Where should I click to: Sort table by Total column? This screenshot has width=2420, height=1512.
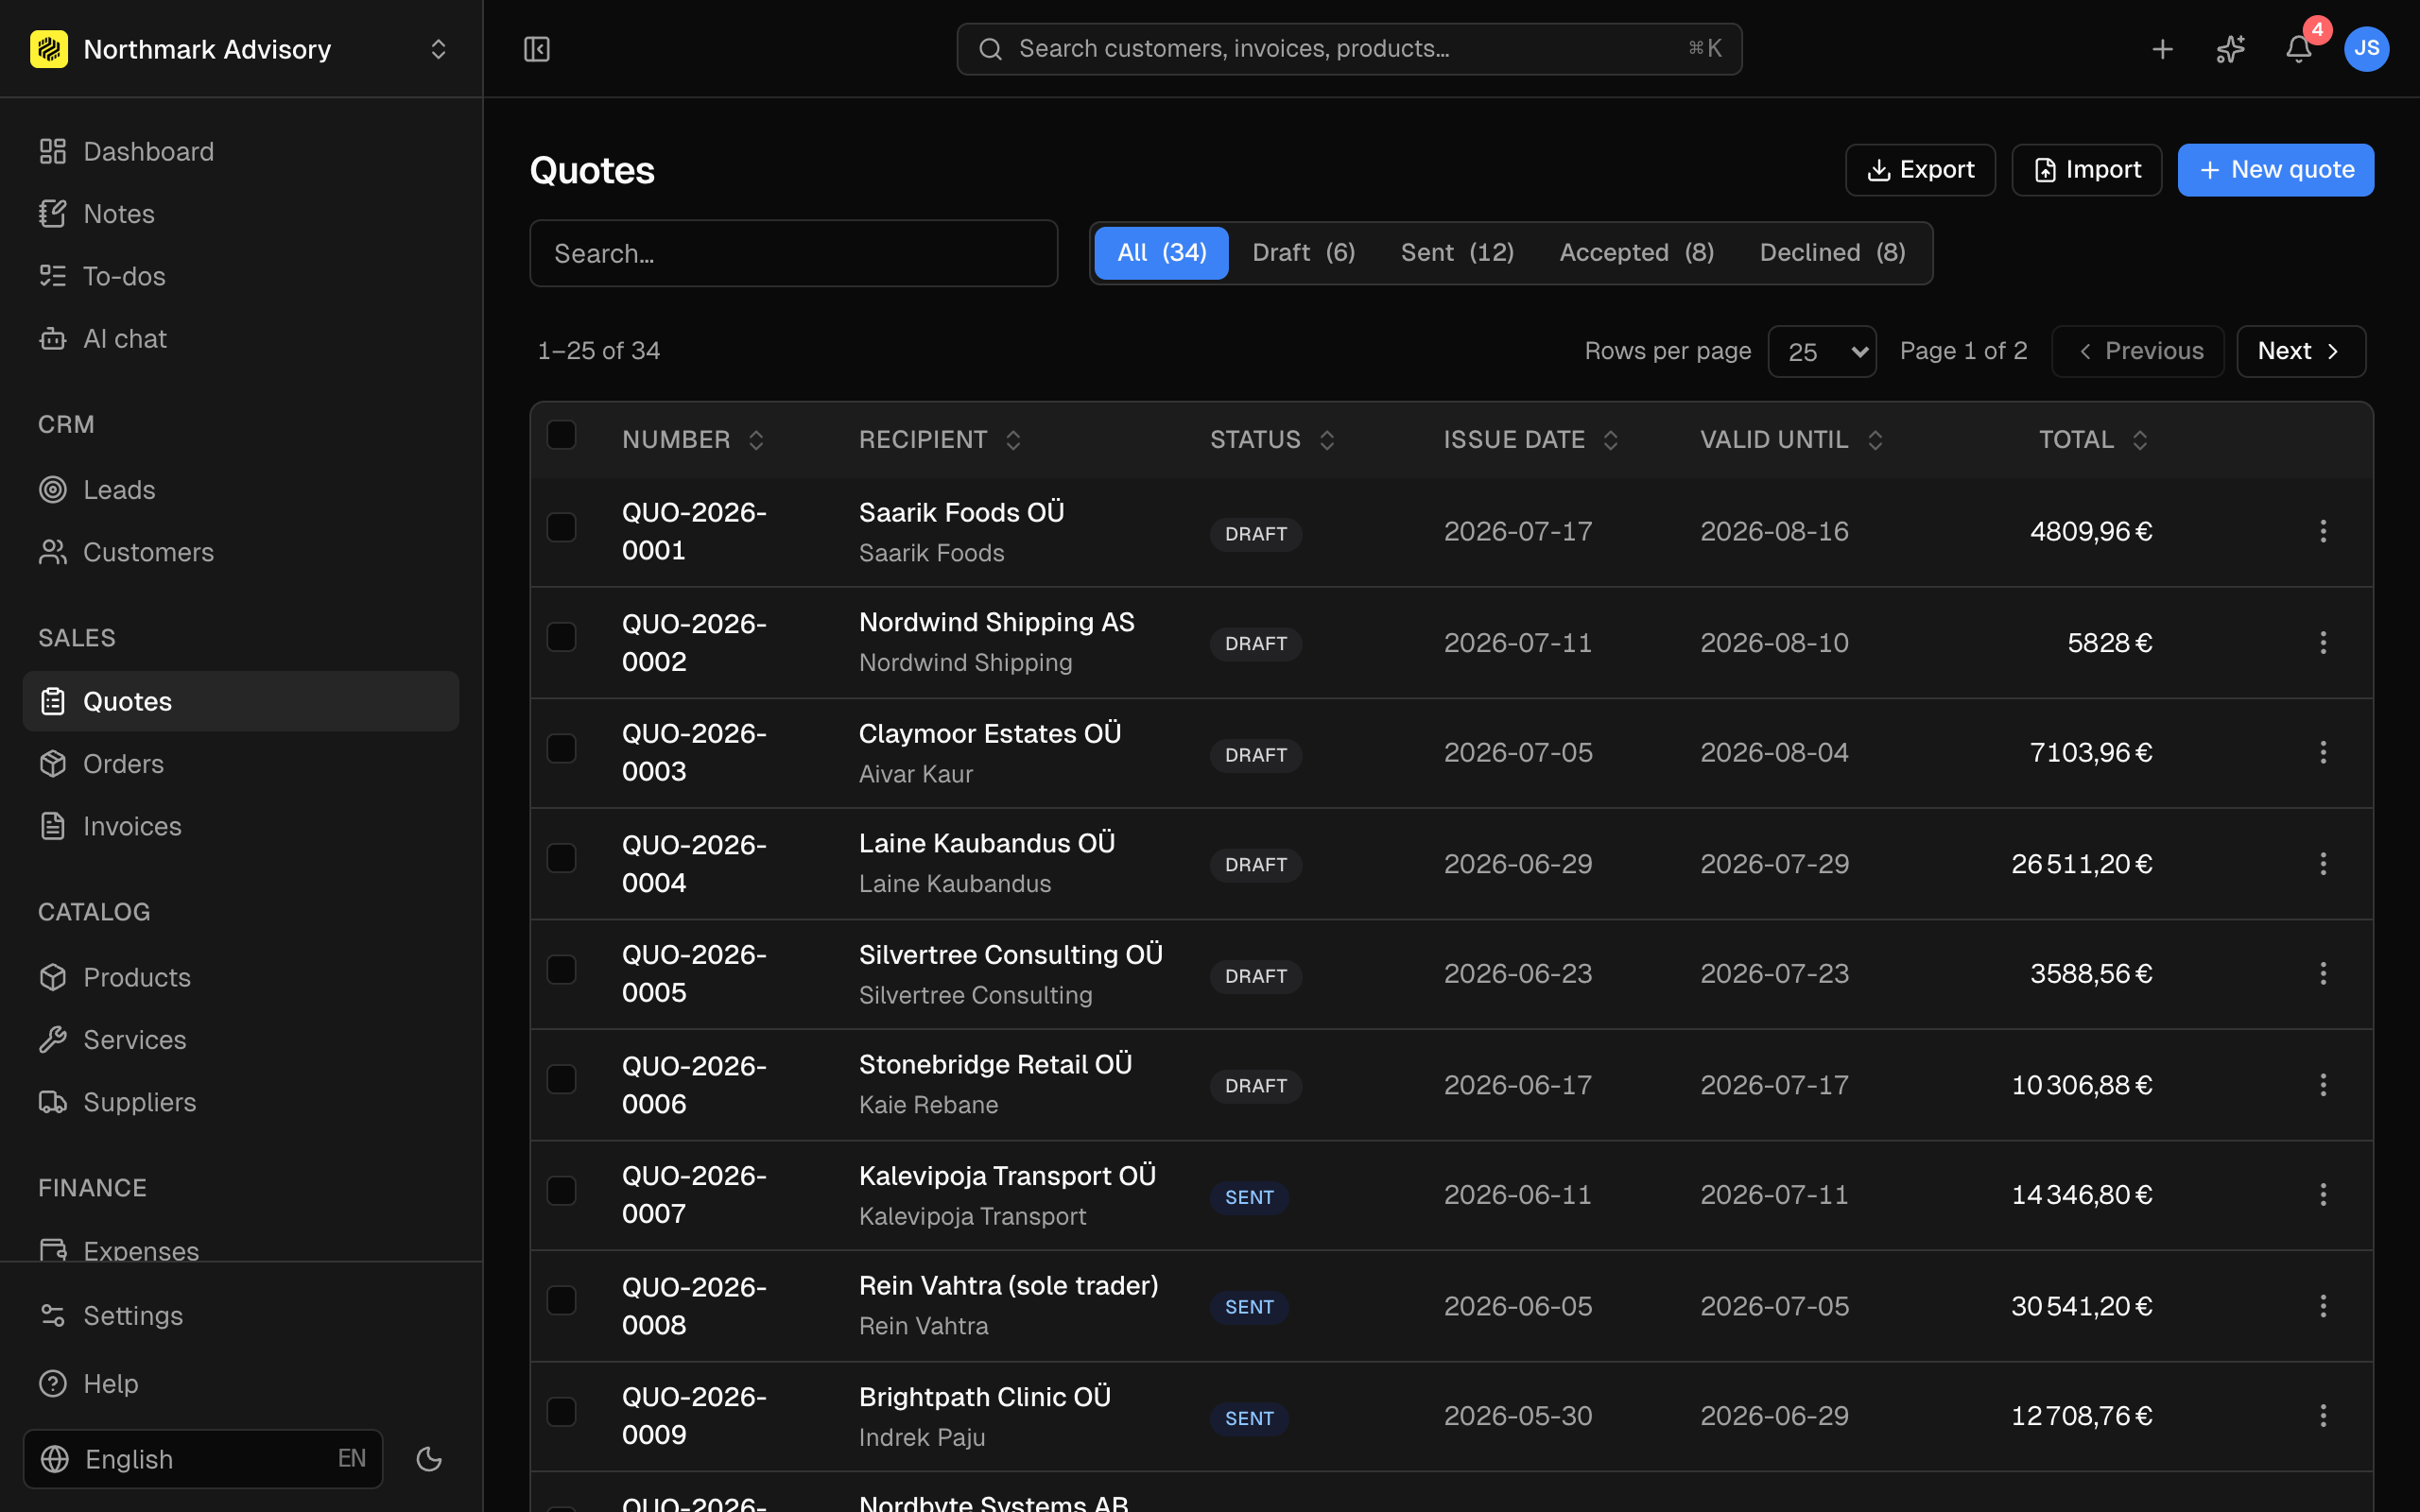coord(2093,440)
